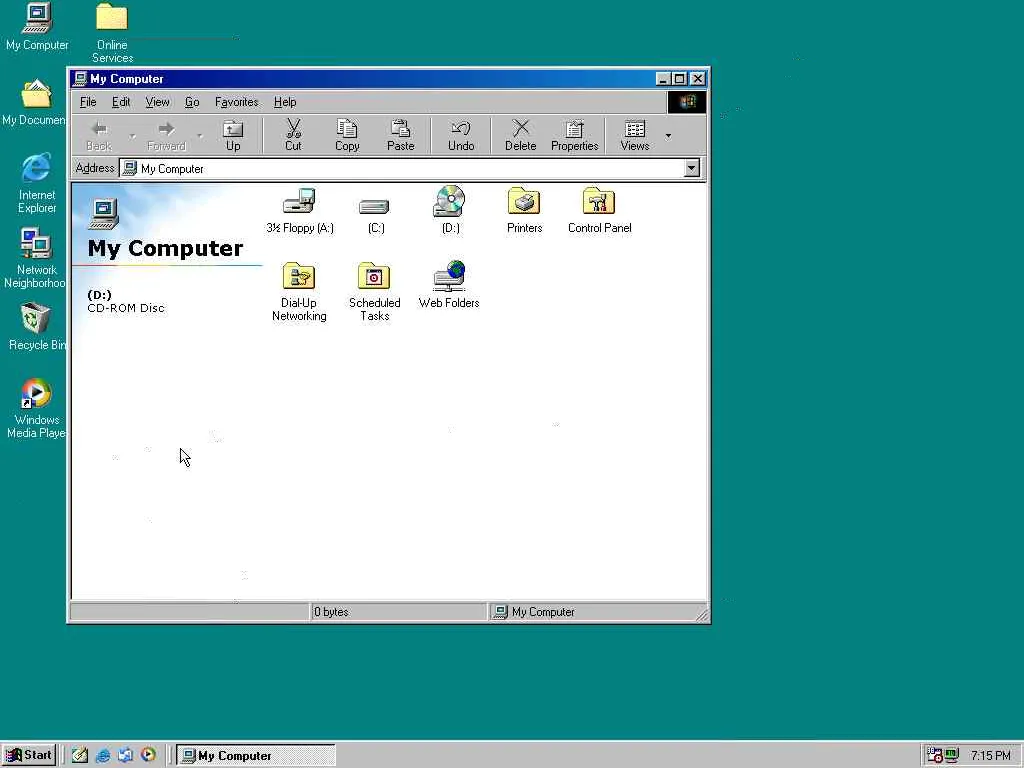The height and width of the screenshot is (768, 1024).
Task: Launch Outlook Express from quick launch
Action: click(x=125, y=756)
